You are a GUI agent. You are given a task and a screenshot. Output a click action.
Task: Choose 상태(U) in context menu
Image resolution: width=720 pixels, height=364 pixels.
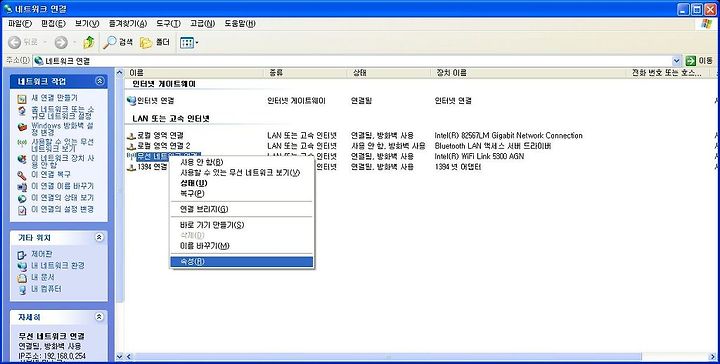click(242, 183)
